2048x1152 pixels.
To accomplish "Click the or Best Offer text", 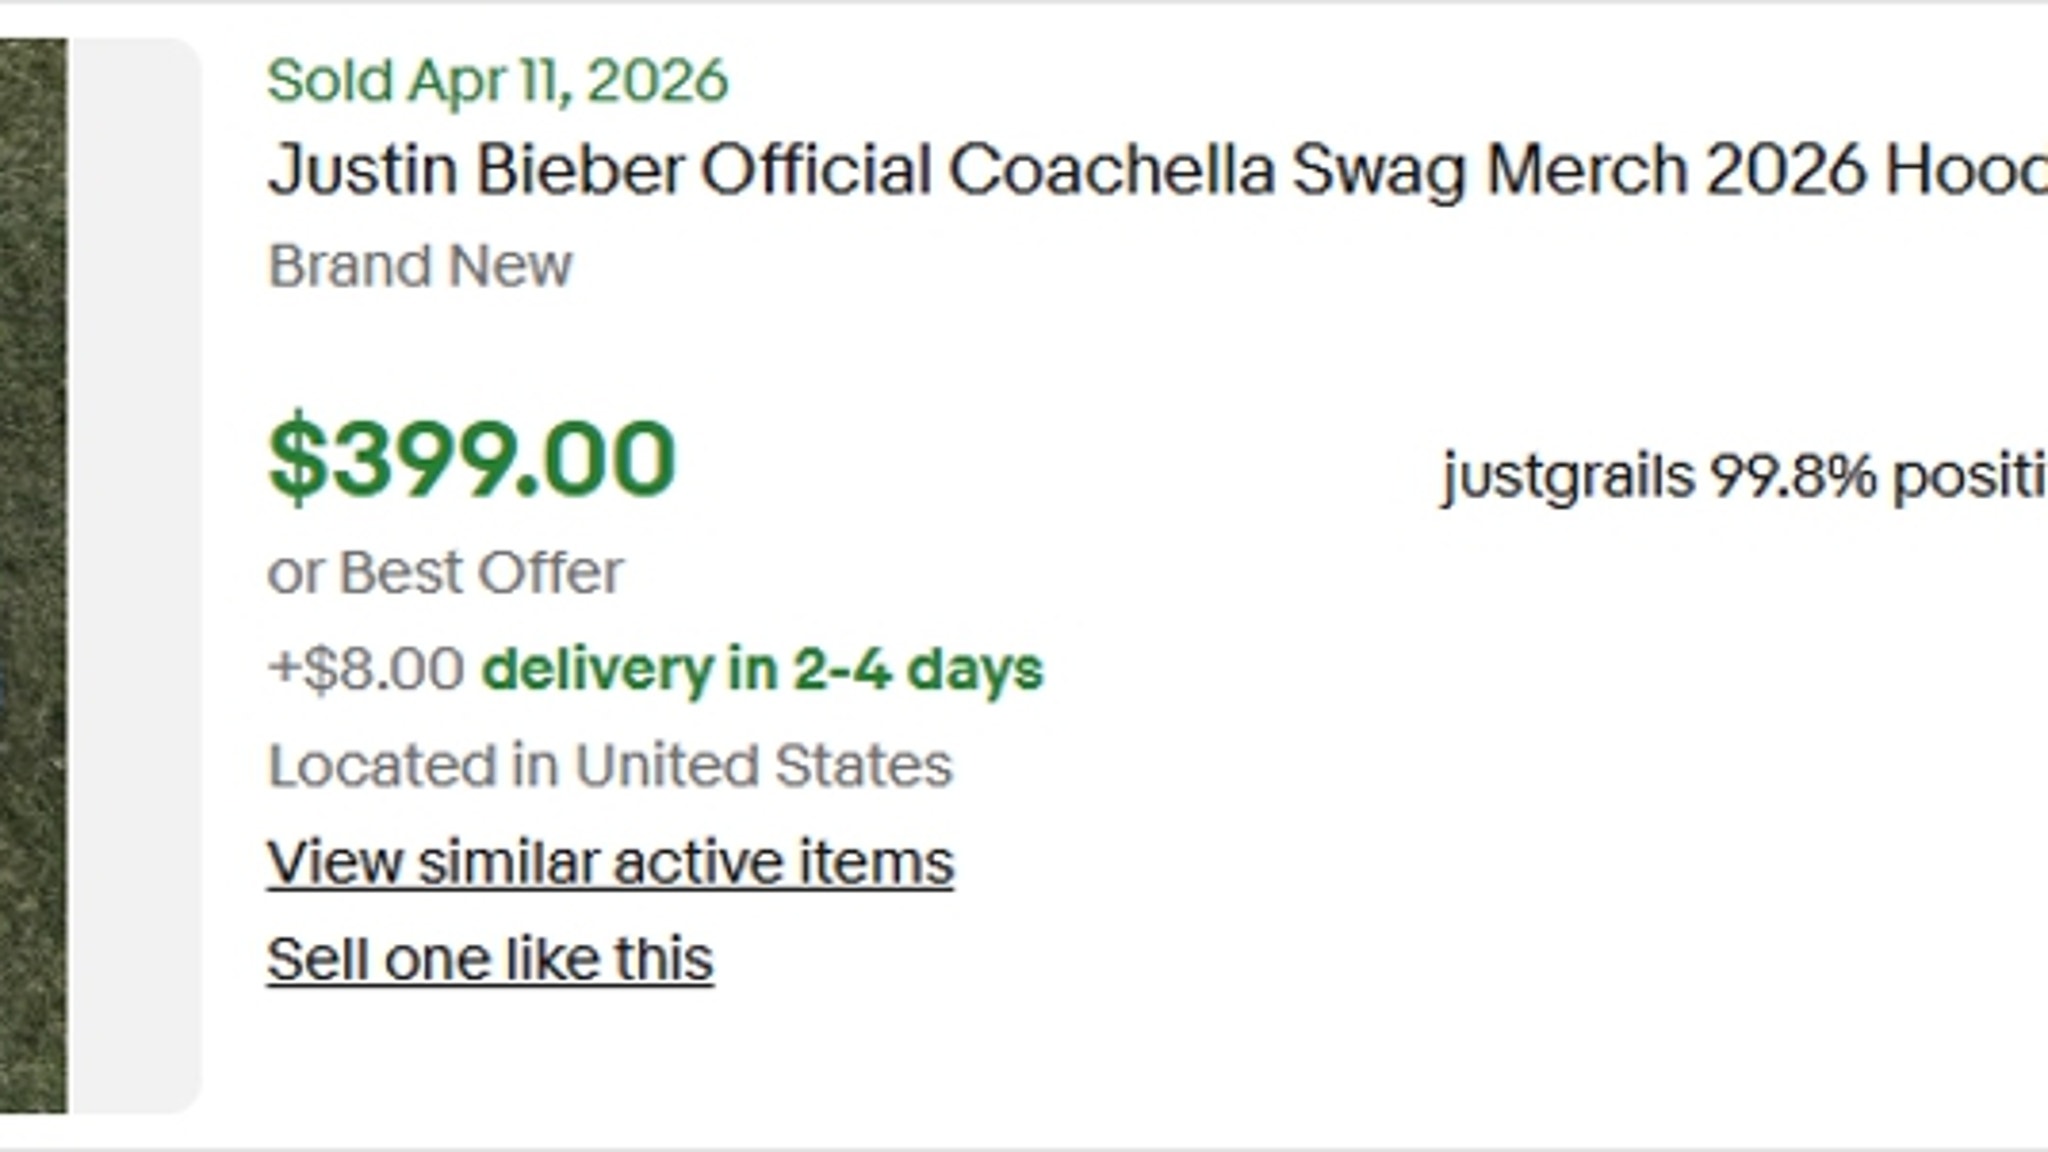I will pyautogui.click(x=445, y=573).
